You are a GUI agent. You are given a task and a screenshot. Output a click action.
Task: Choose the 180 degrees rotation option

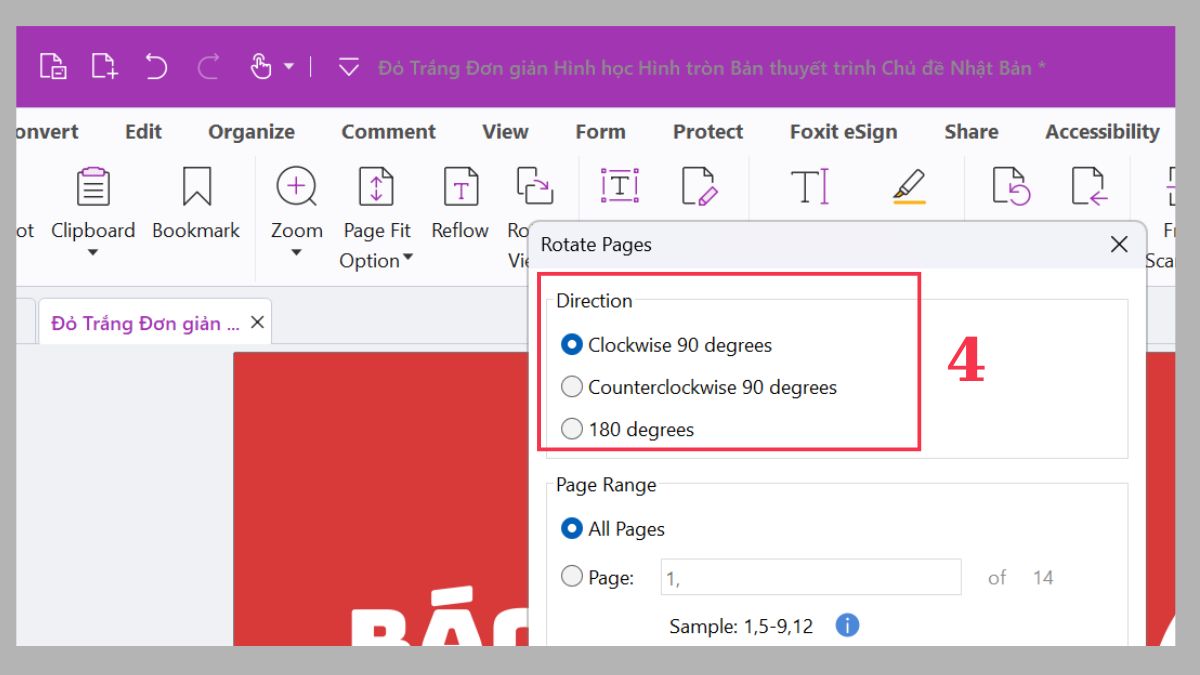click(572, 429)
